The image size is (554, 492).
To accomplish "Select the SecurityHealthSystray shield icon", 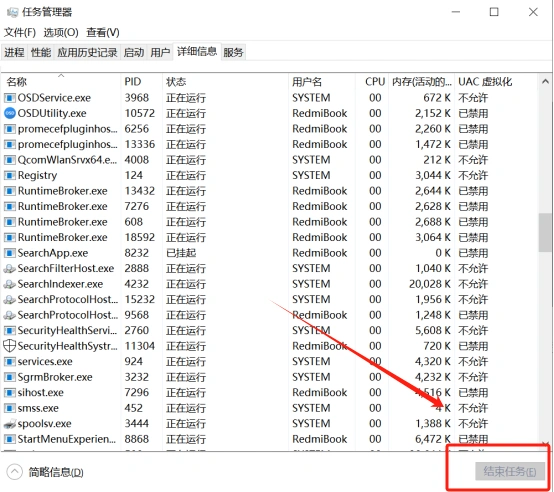I will [x=10, y=346].
